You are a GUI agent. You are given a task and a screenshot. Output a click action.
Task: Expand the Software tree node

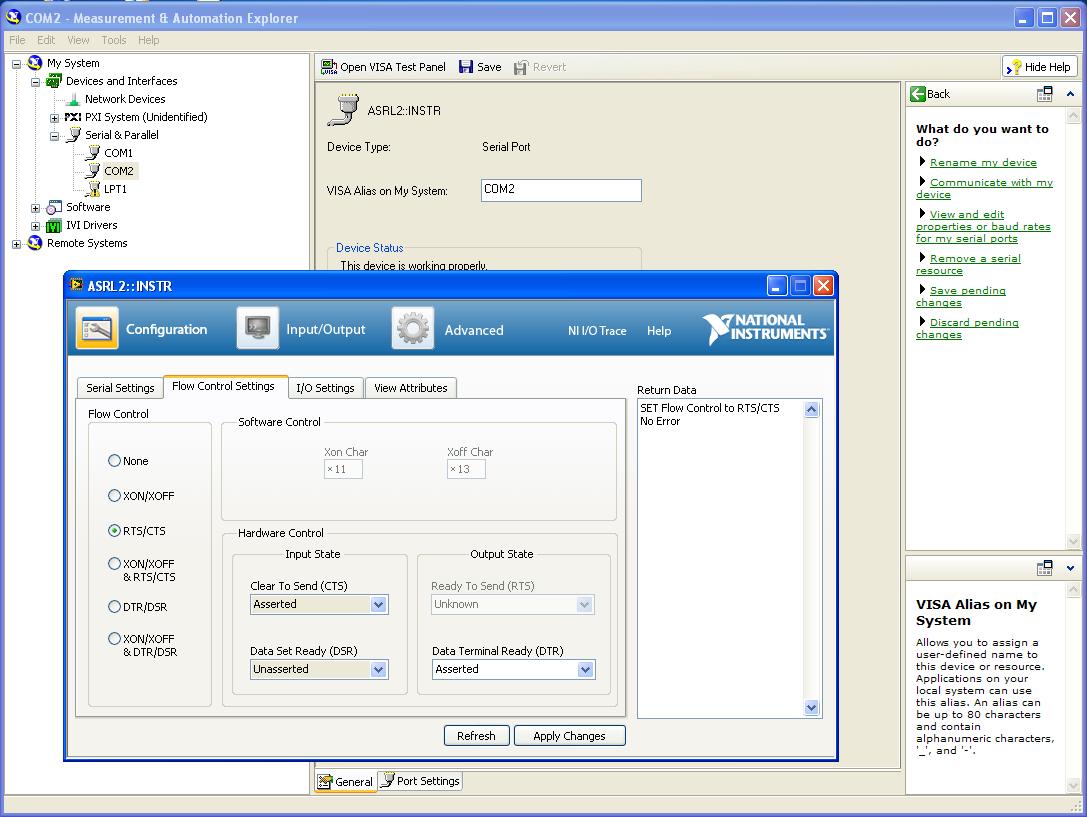coord(35,208)
